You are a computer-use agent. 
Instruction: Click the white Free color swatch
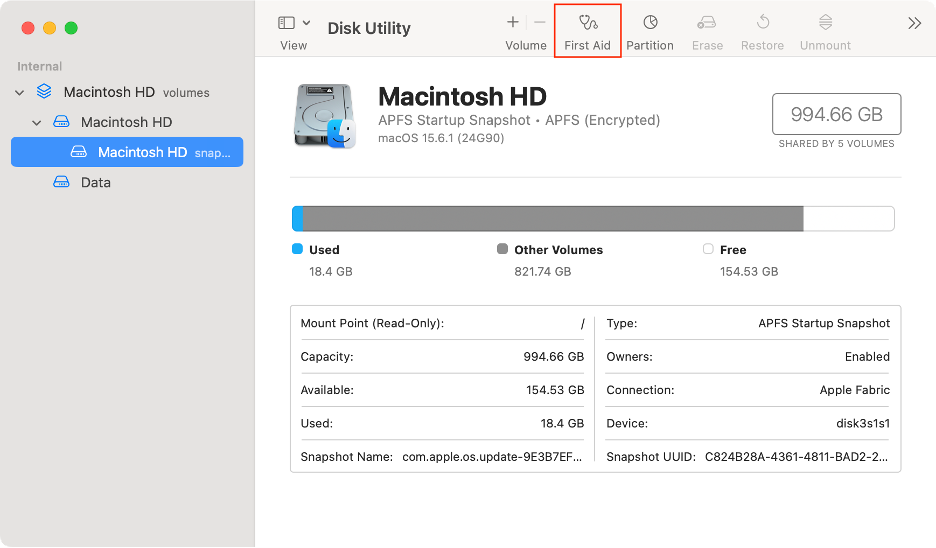(x=708, y=249)
